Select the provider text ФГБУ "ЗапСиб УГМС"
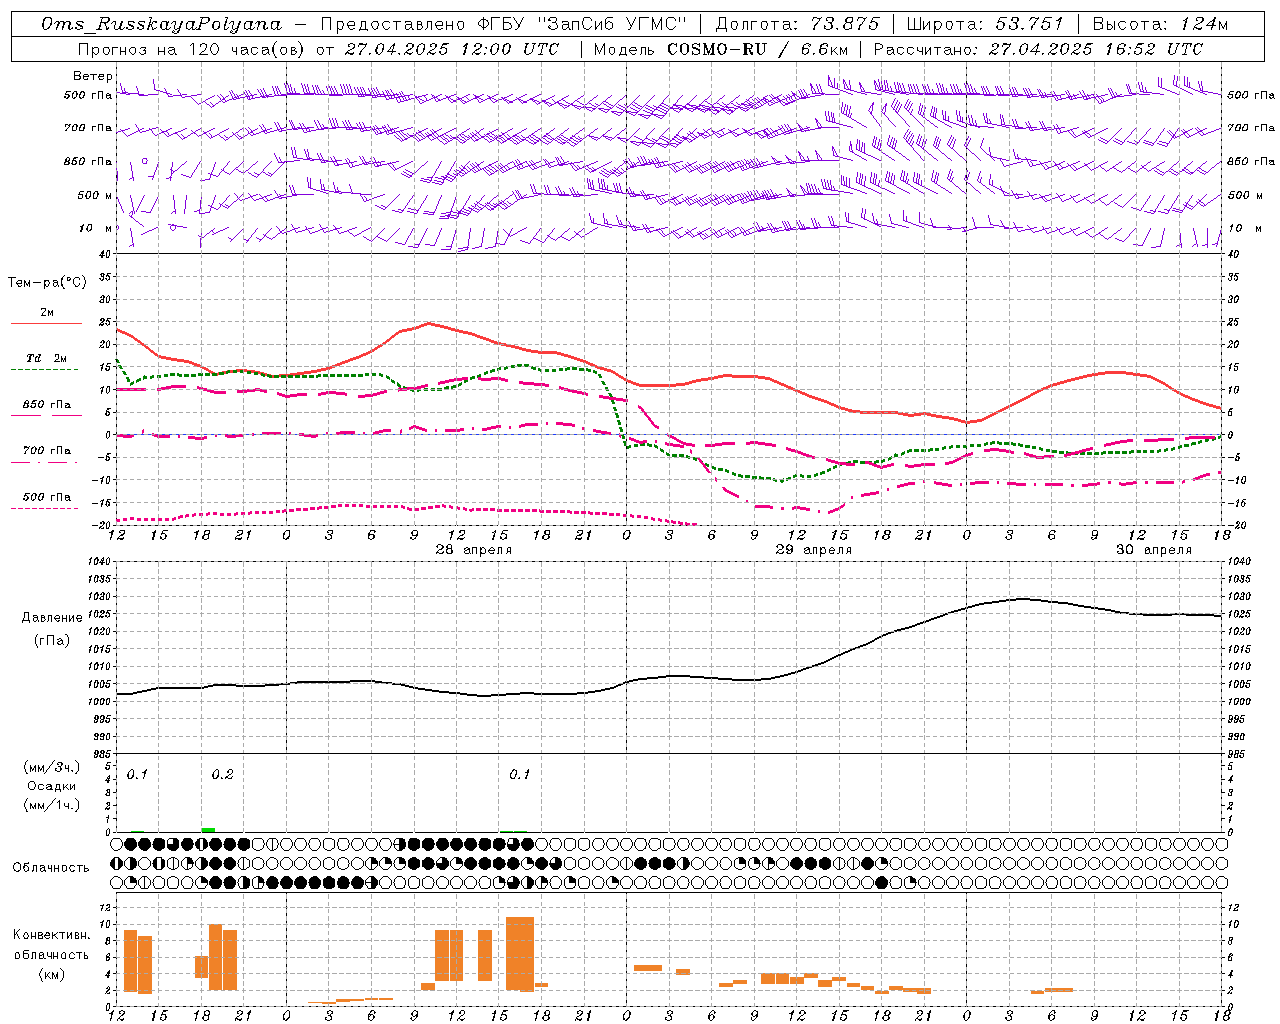The image size is (1280, 1024). pyautogui.click(x=581, y=24)
